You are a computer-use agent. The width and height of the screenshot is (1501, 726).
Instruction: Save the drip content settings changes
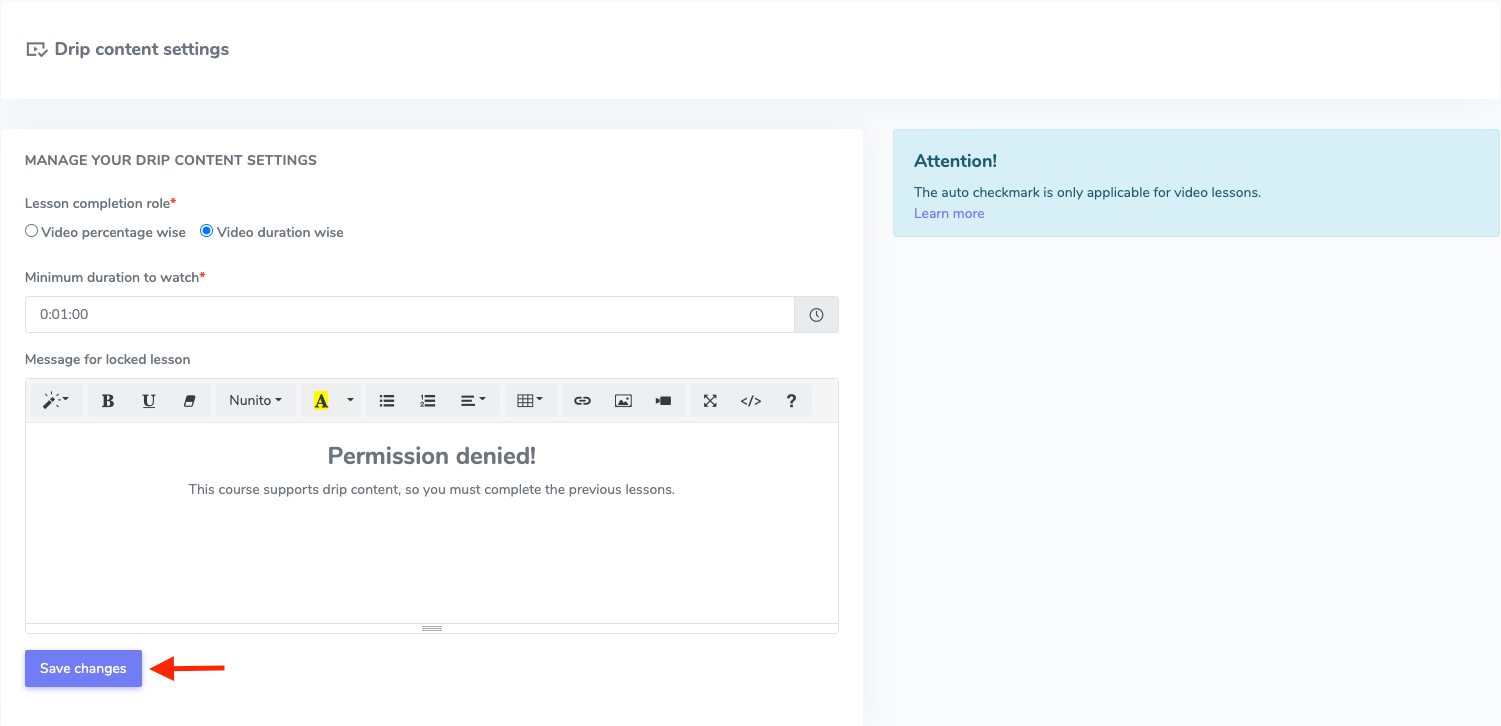pos(83,668)
